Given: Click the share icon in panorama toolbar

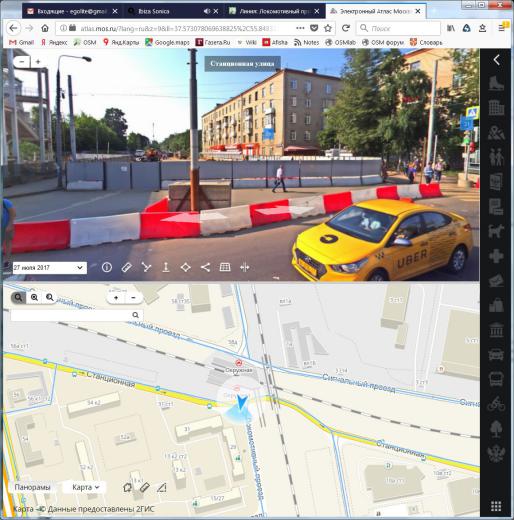Looking at the screenshot, I should coord(205,267).
